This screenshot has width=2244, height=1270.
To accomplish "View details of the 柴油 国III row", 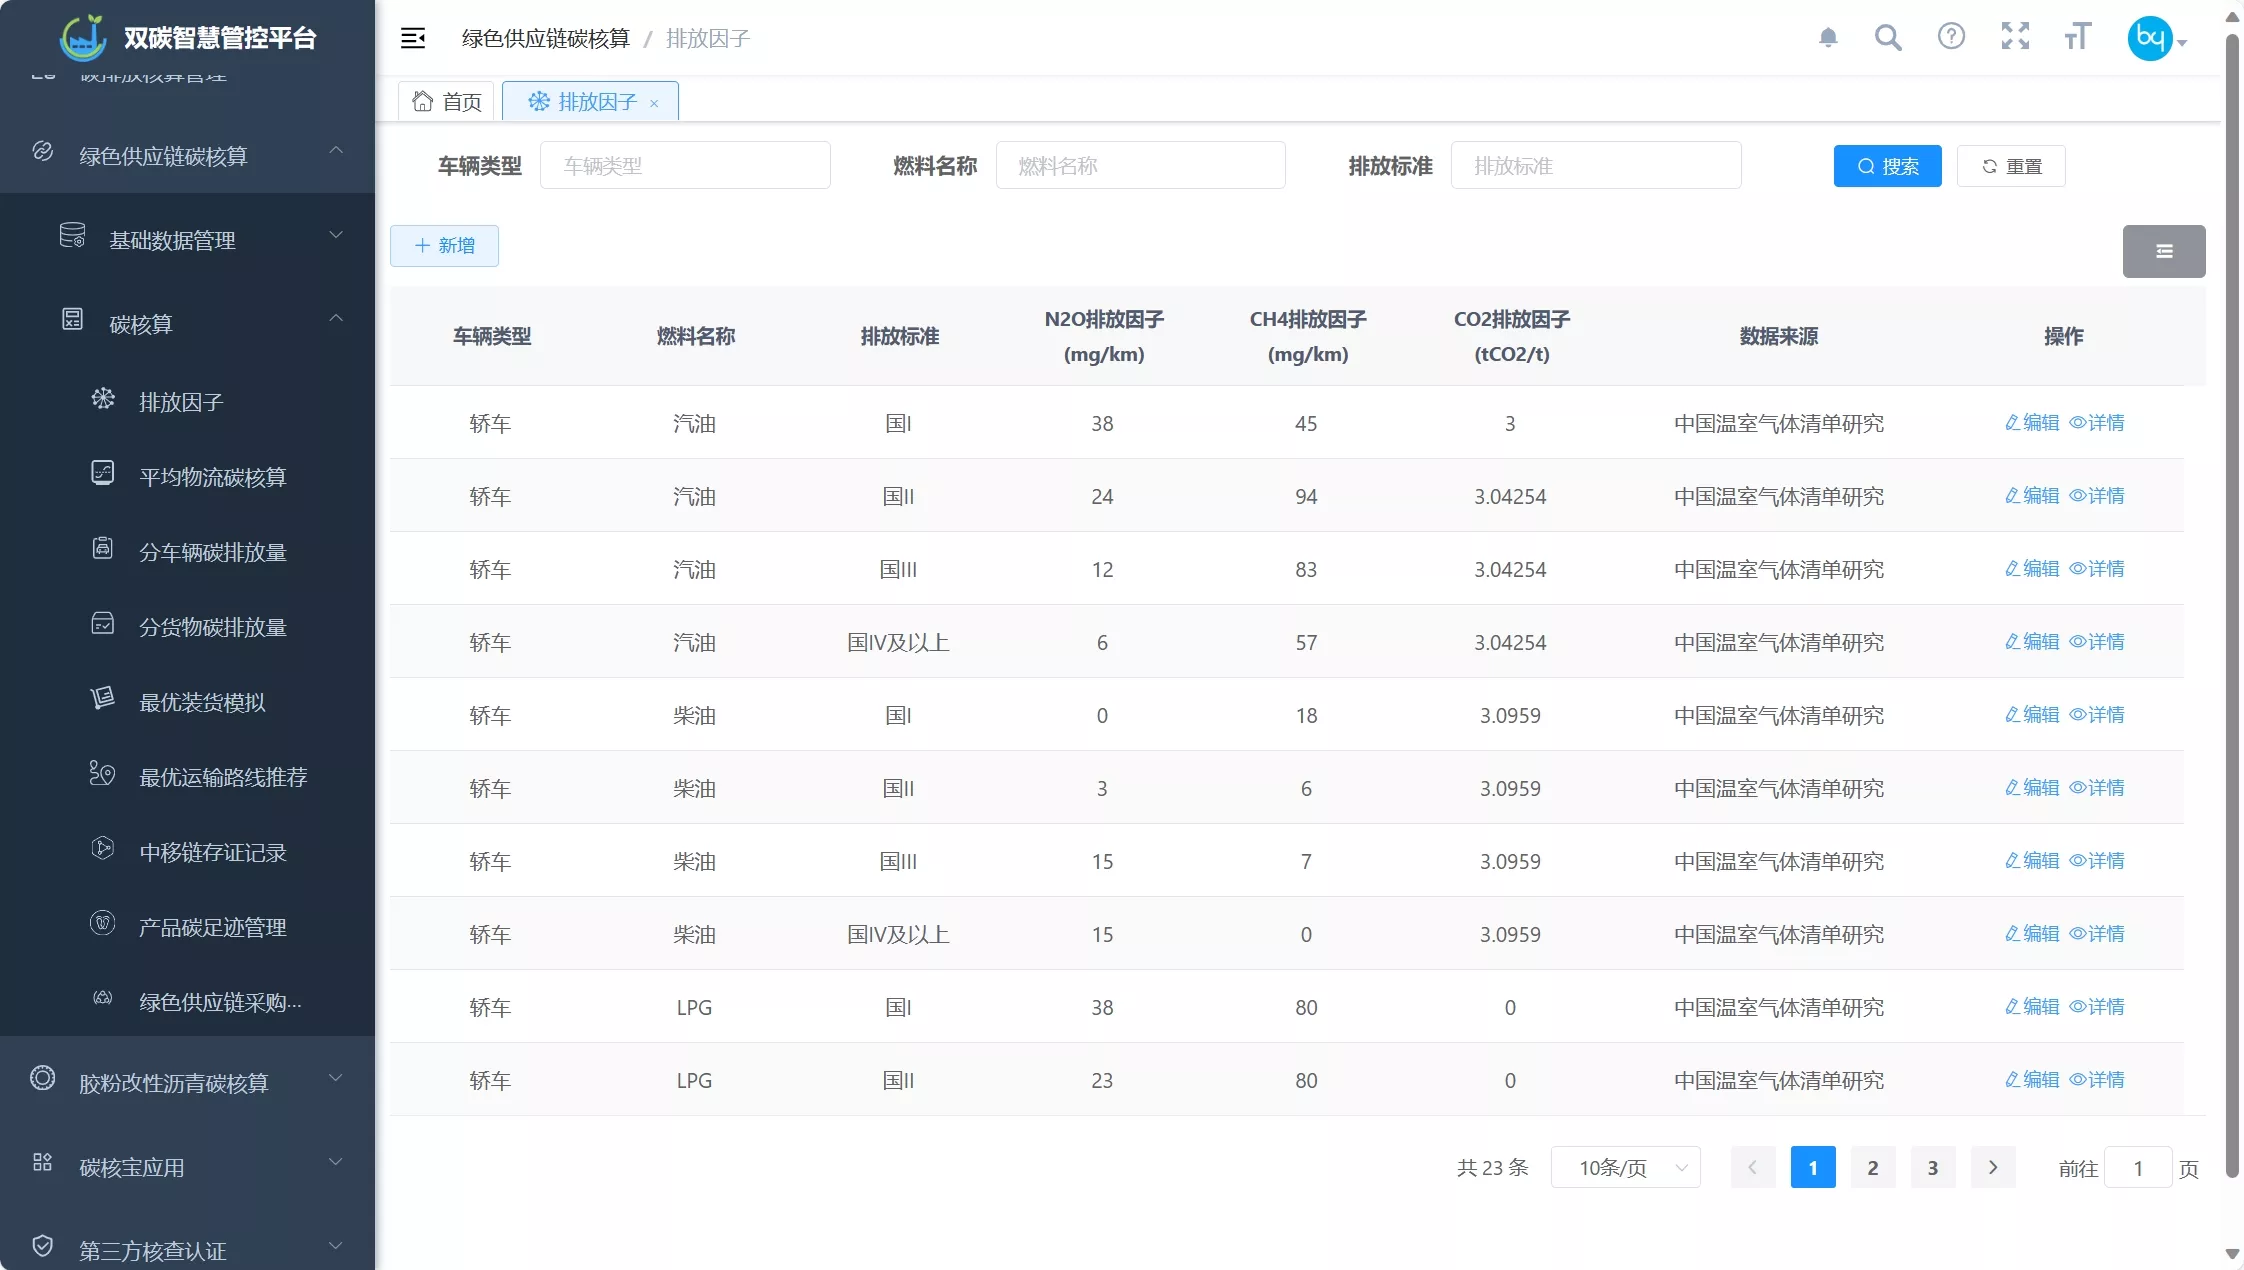I will [x=2097, y=861].
